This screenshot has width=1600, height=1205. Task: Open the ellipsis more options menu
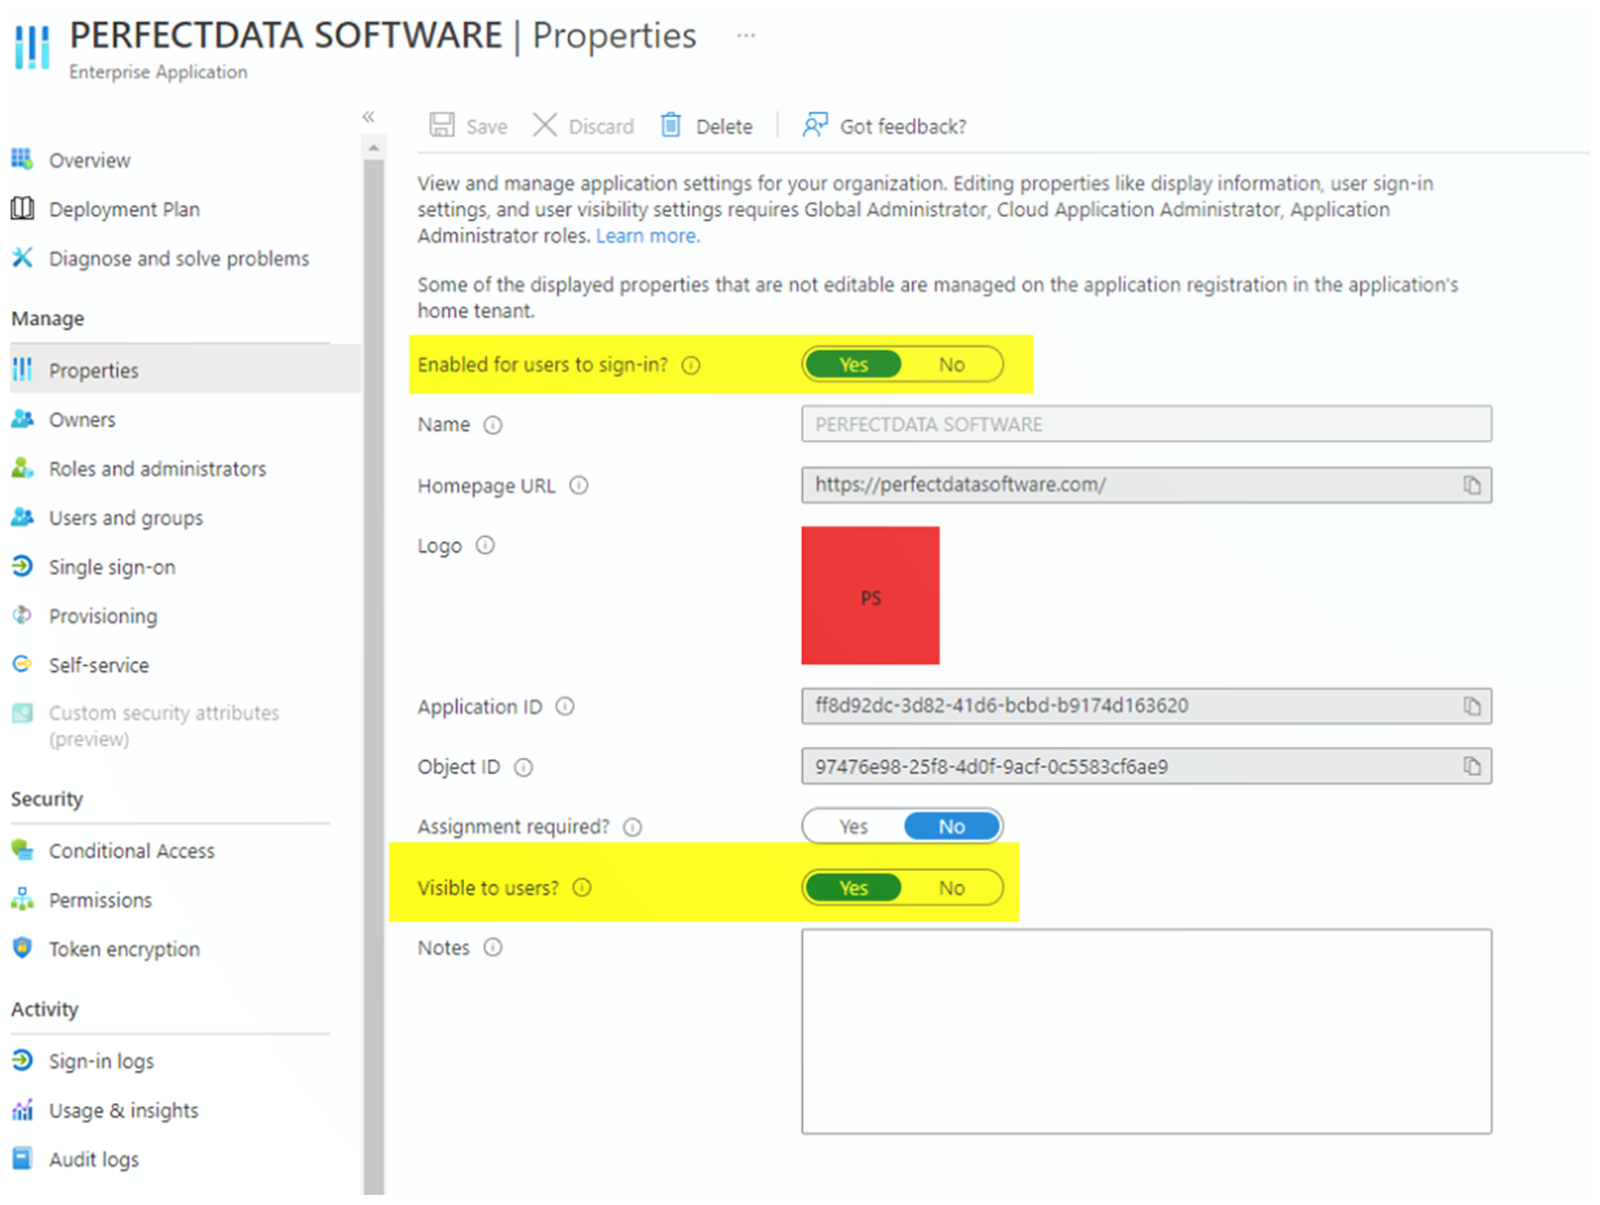click(746, 36)
